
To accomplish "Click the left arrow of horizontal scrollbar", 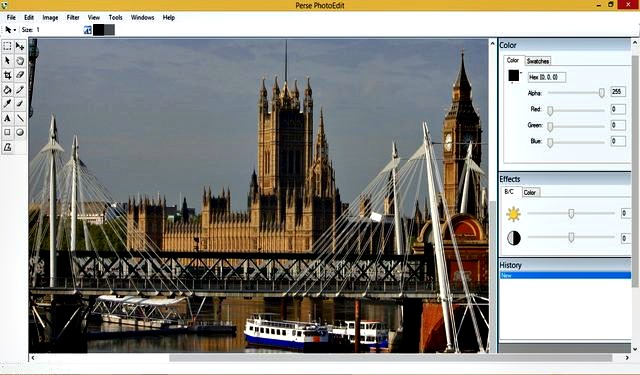I will coord(33,358).
